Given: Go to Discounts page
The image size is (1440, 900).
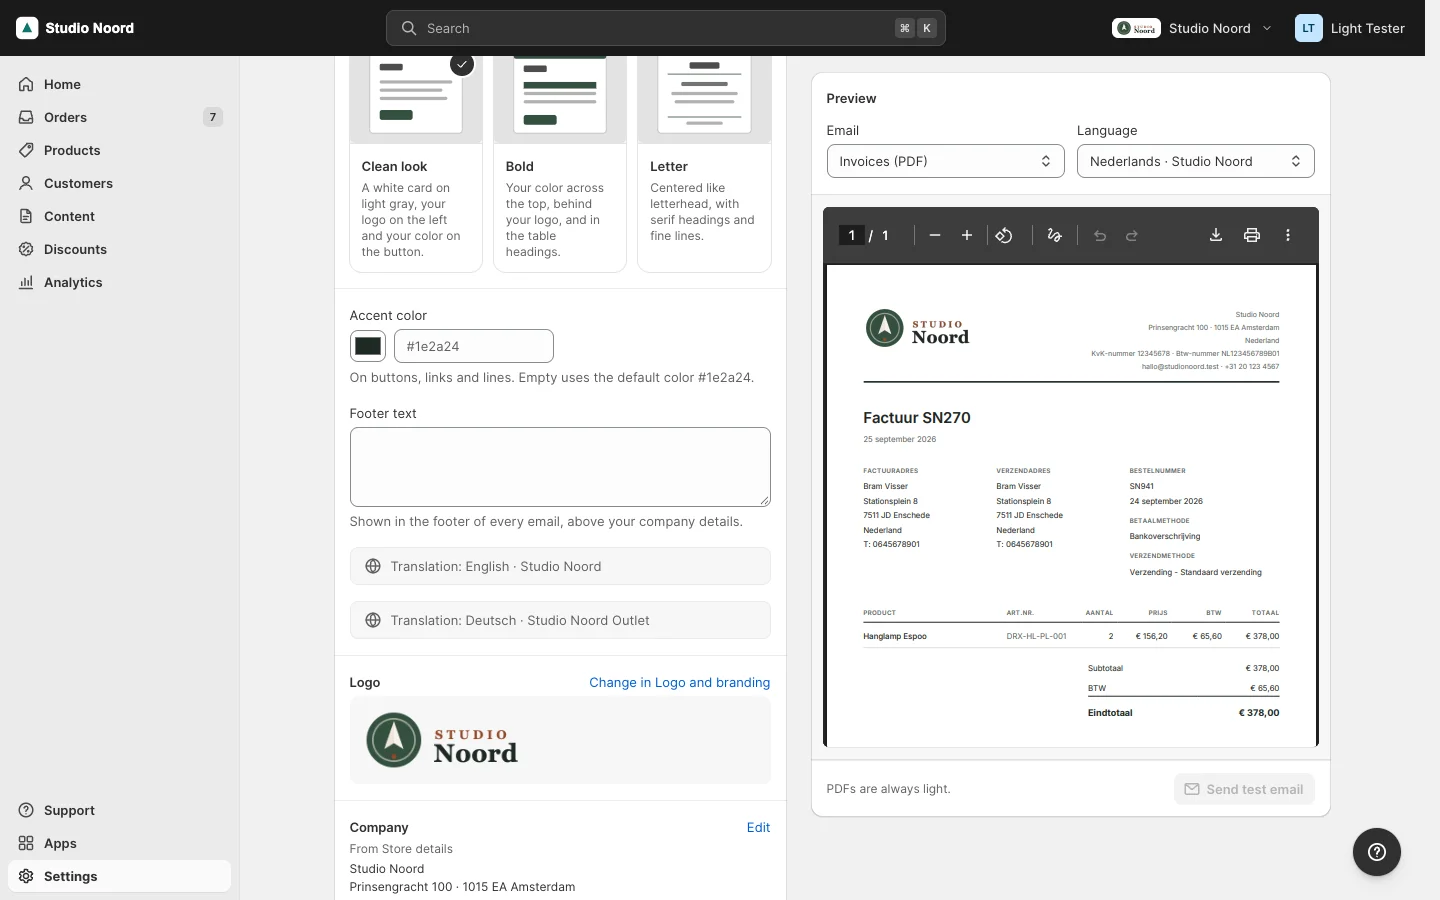Looking at the screenshot, I should coord(120,249).
